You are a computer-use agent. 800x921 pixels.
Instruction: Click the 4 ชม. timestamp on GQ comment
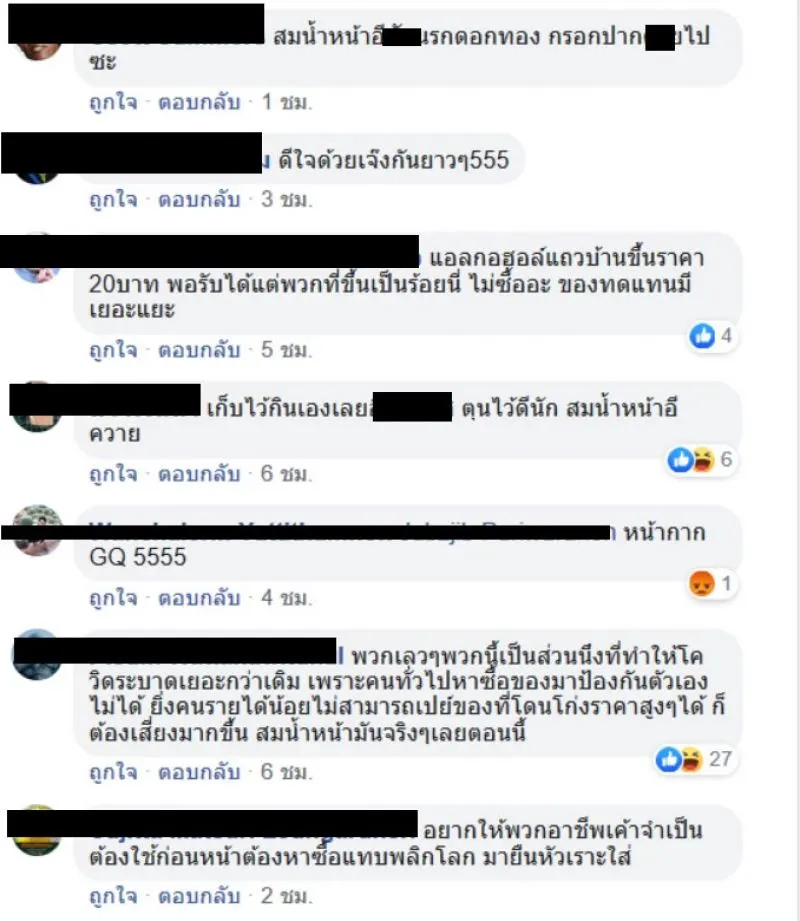click(287, 598)
